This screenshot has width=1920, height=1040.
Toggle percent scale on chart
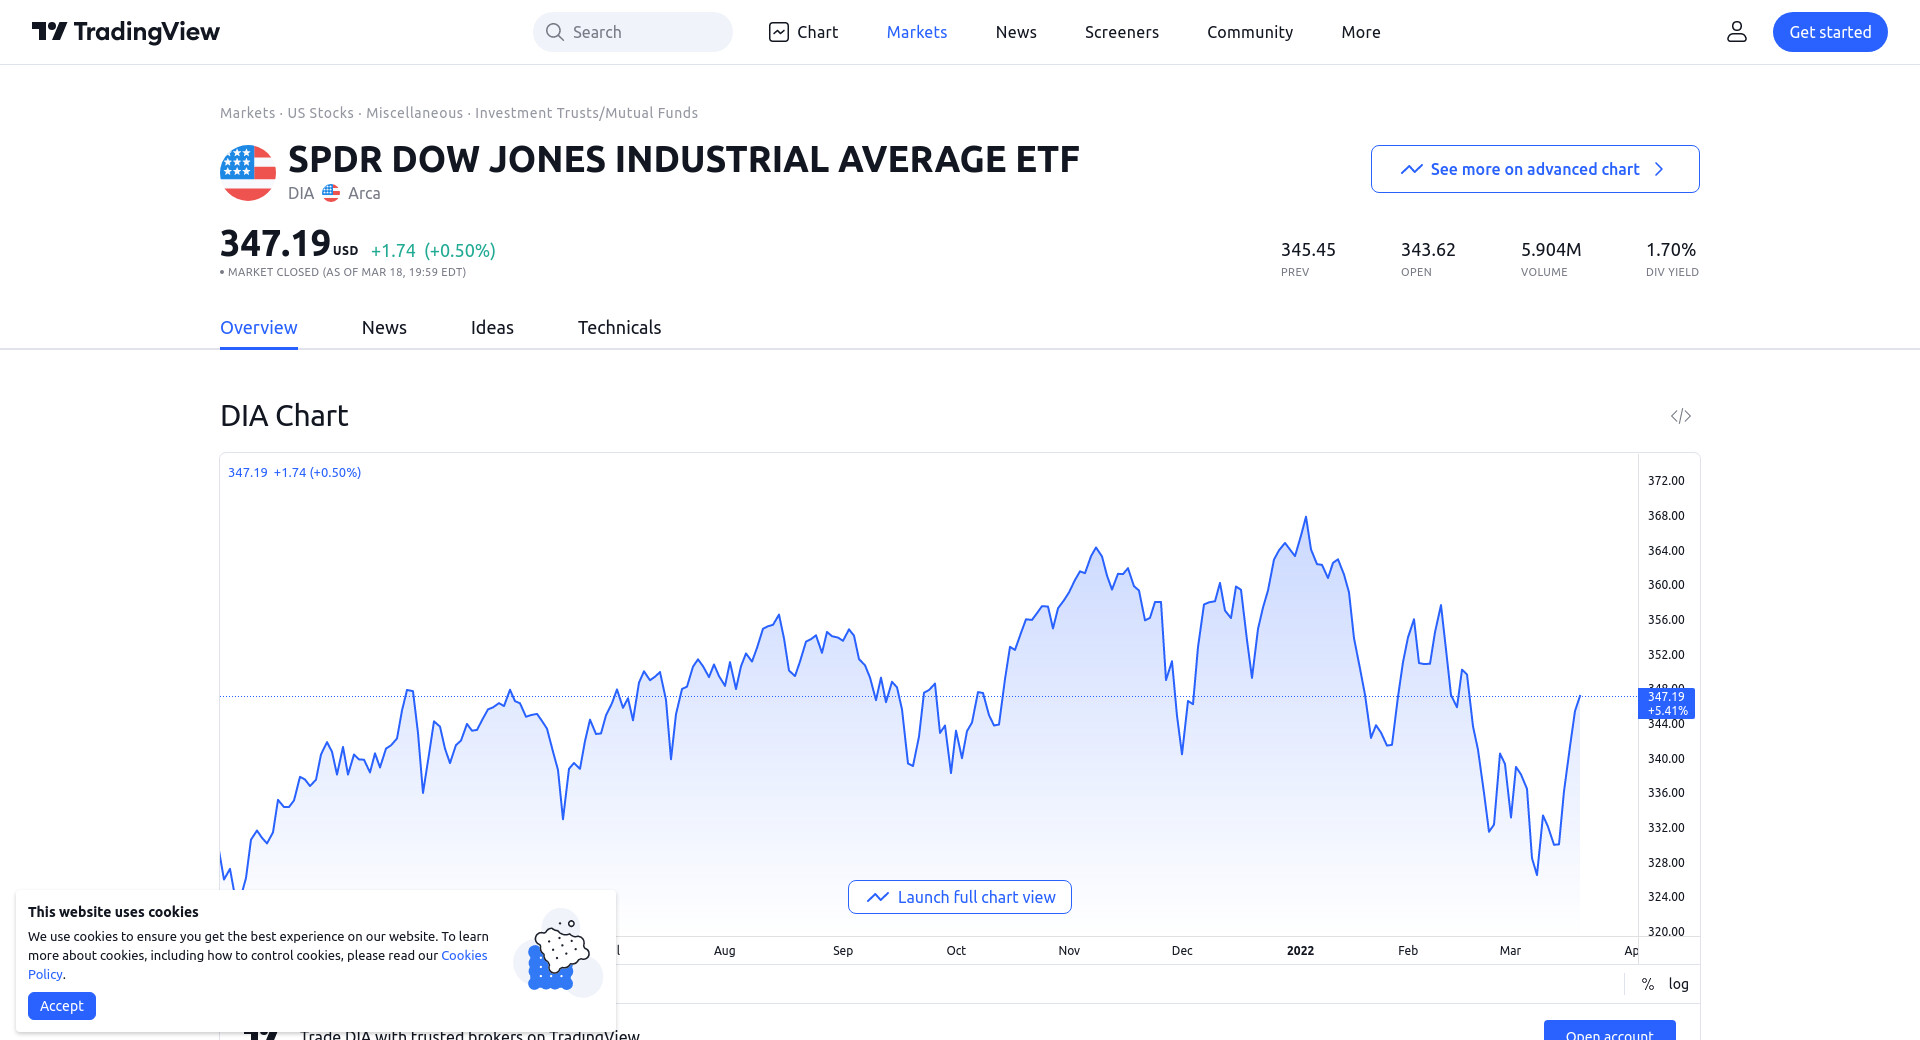(1647, 984)
